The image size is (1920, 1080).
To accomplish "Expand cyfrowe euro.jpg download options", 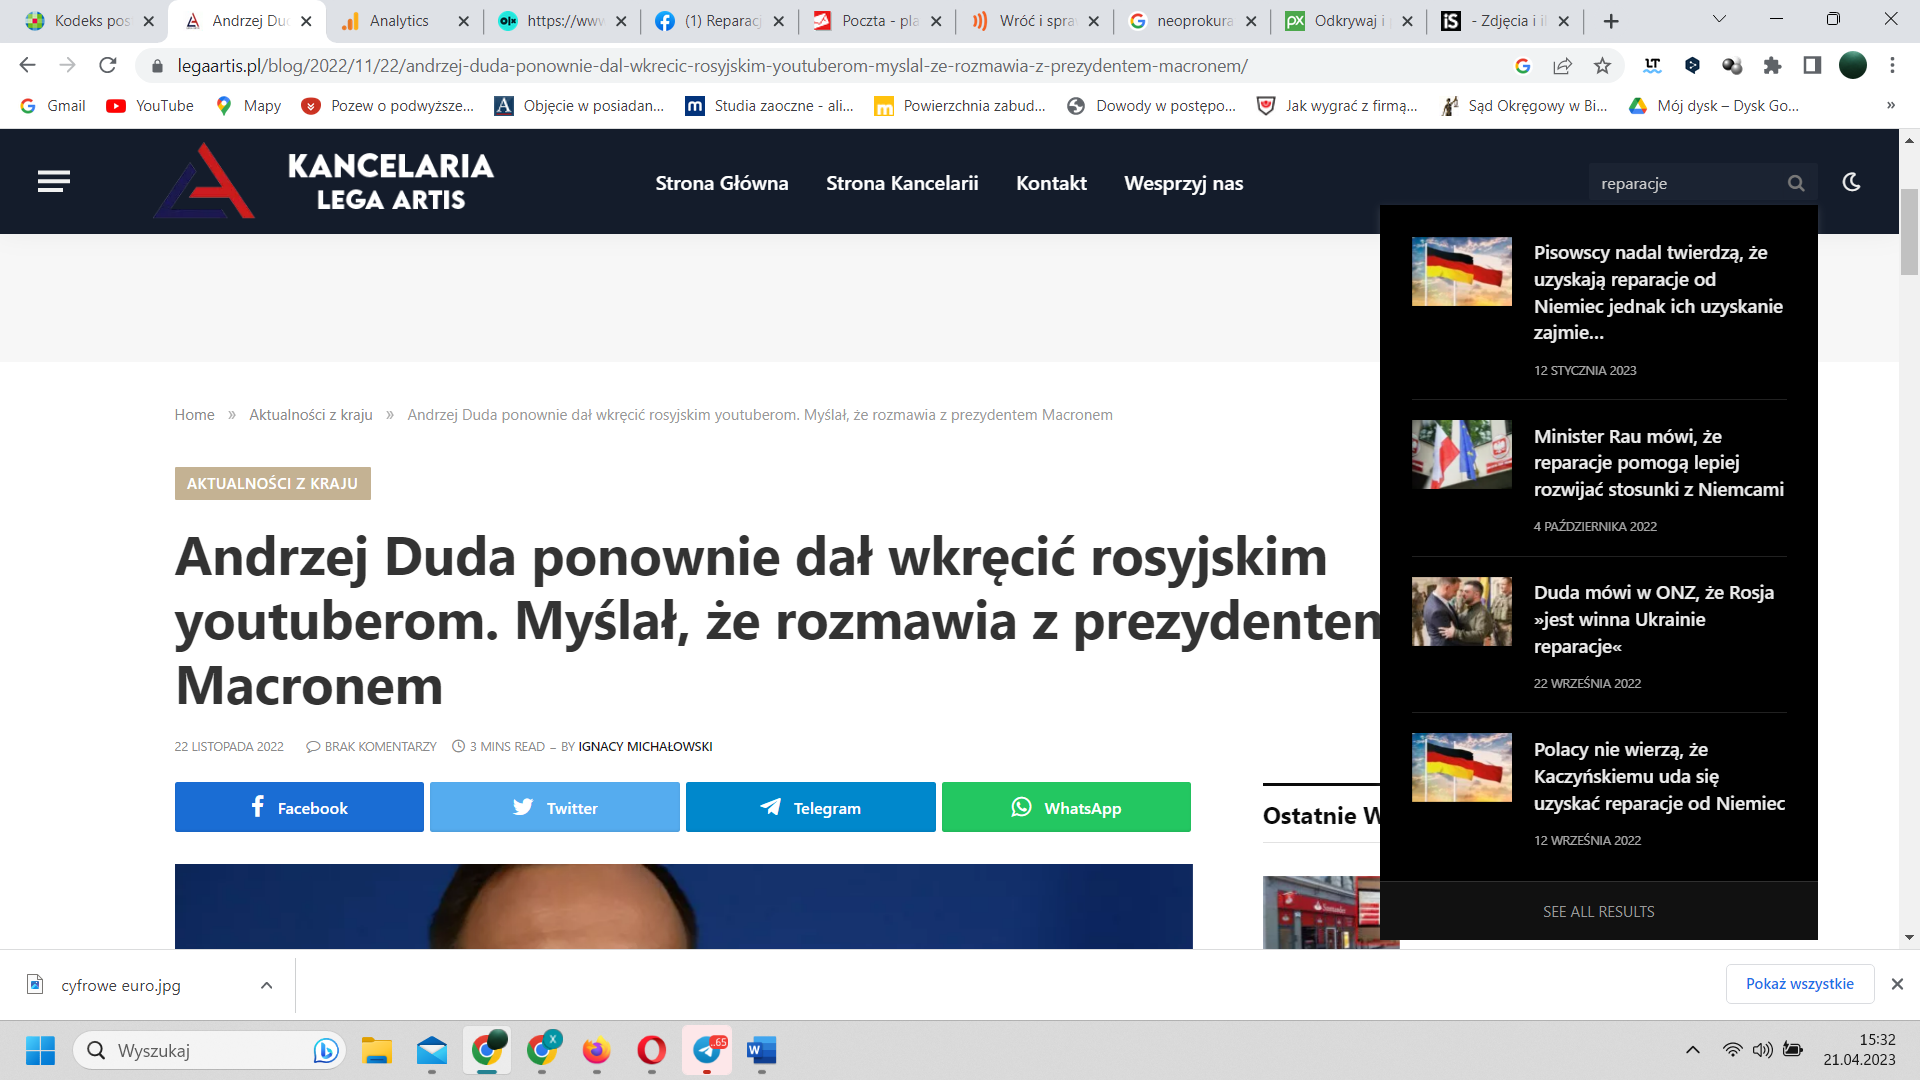I will [x=266, y=985].
